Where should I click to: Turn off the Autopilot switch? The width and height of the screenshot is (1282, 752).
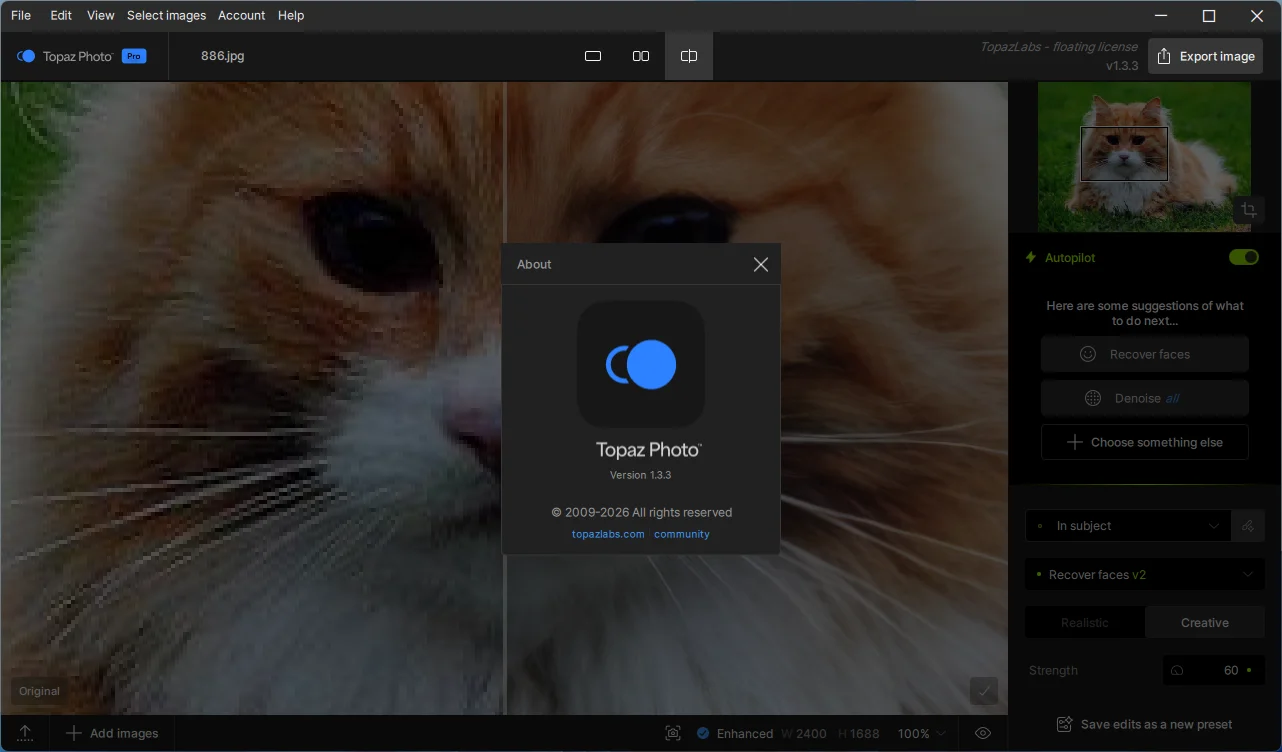tap(1244, 258)
